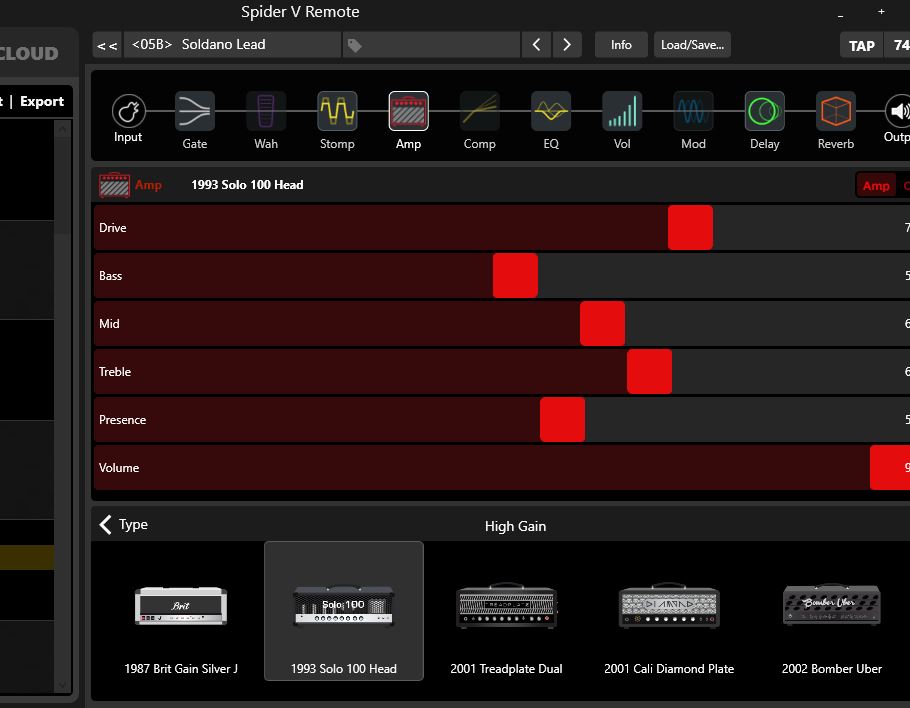The image size is (910, 708).
Task: Select the Output speaker block
Action: 898,111
